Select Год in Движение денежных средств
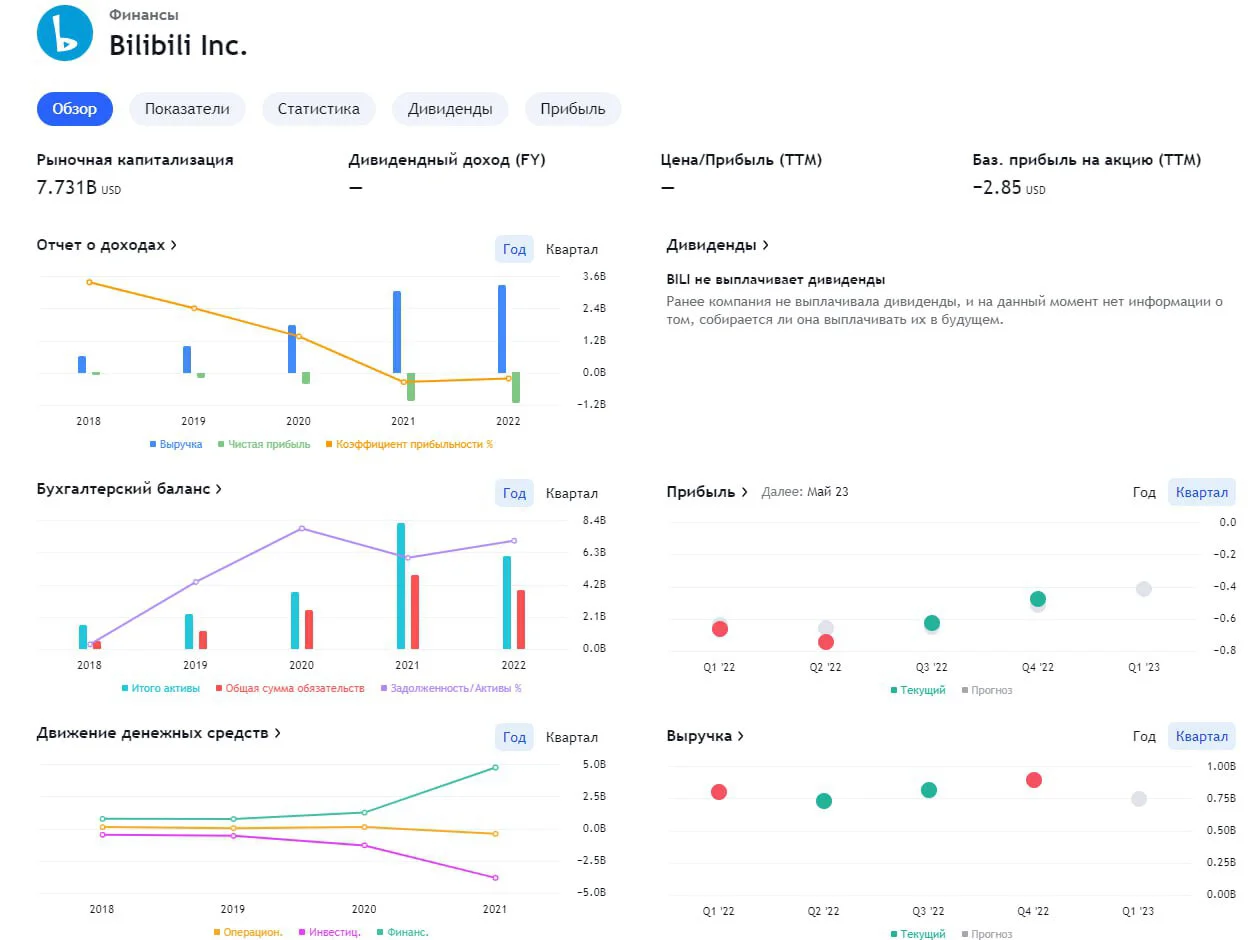The image size is (1259, 940). [514, 737]
